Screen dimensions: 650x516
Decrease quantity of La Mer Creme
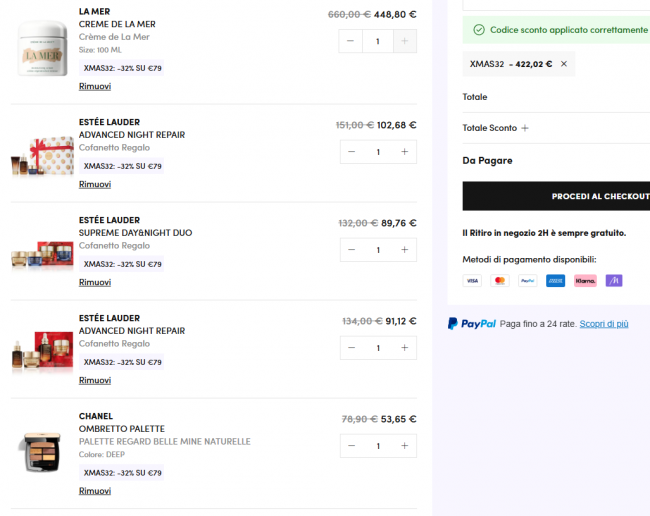click(351, 41)
